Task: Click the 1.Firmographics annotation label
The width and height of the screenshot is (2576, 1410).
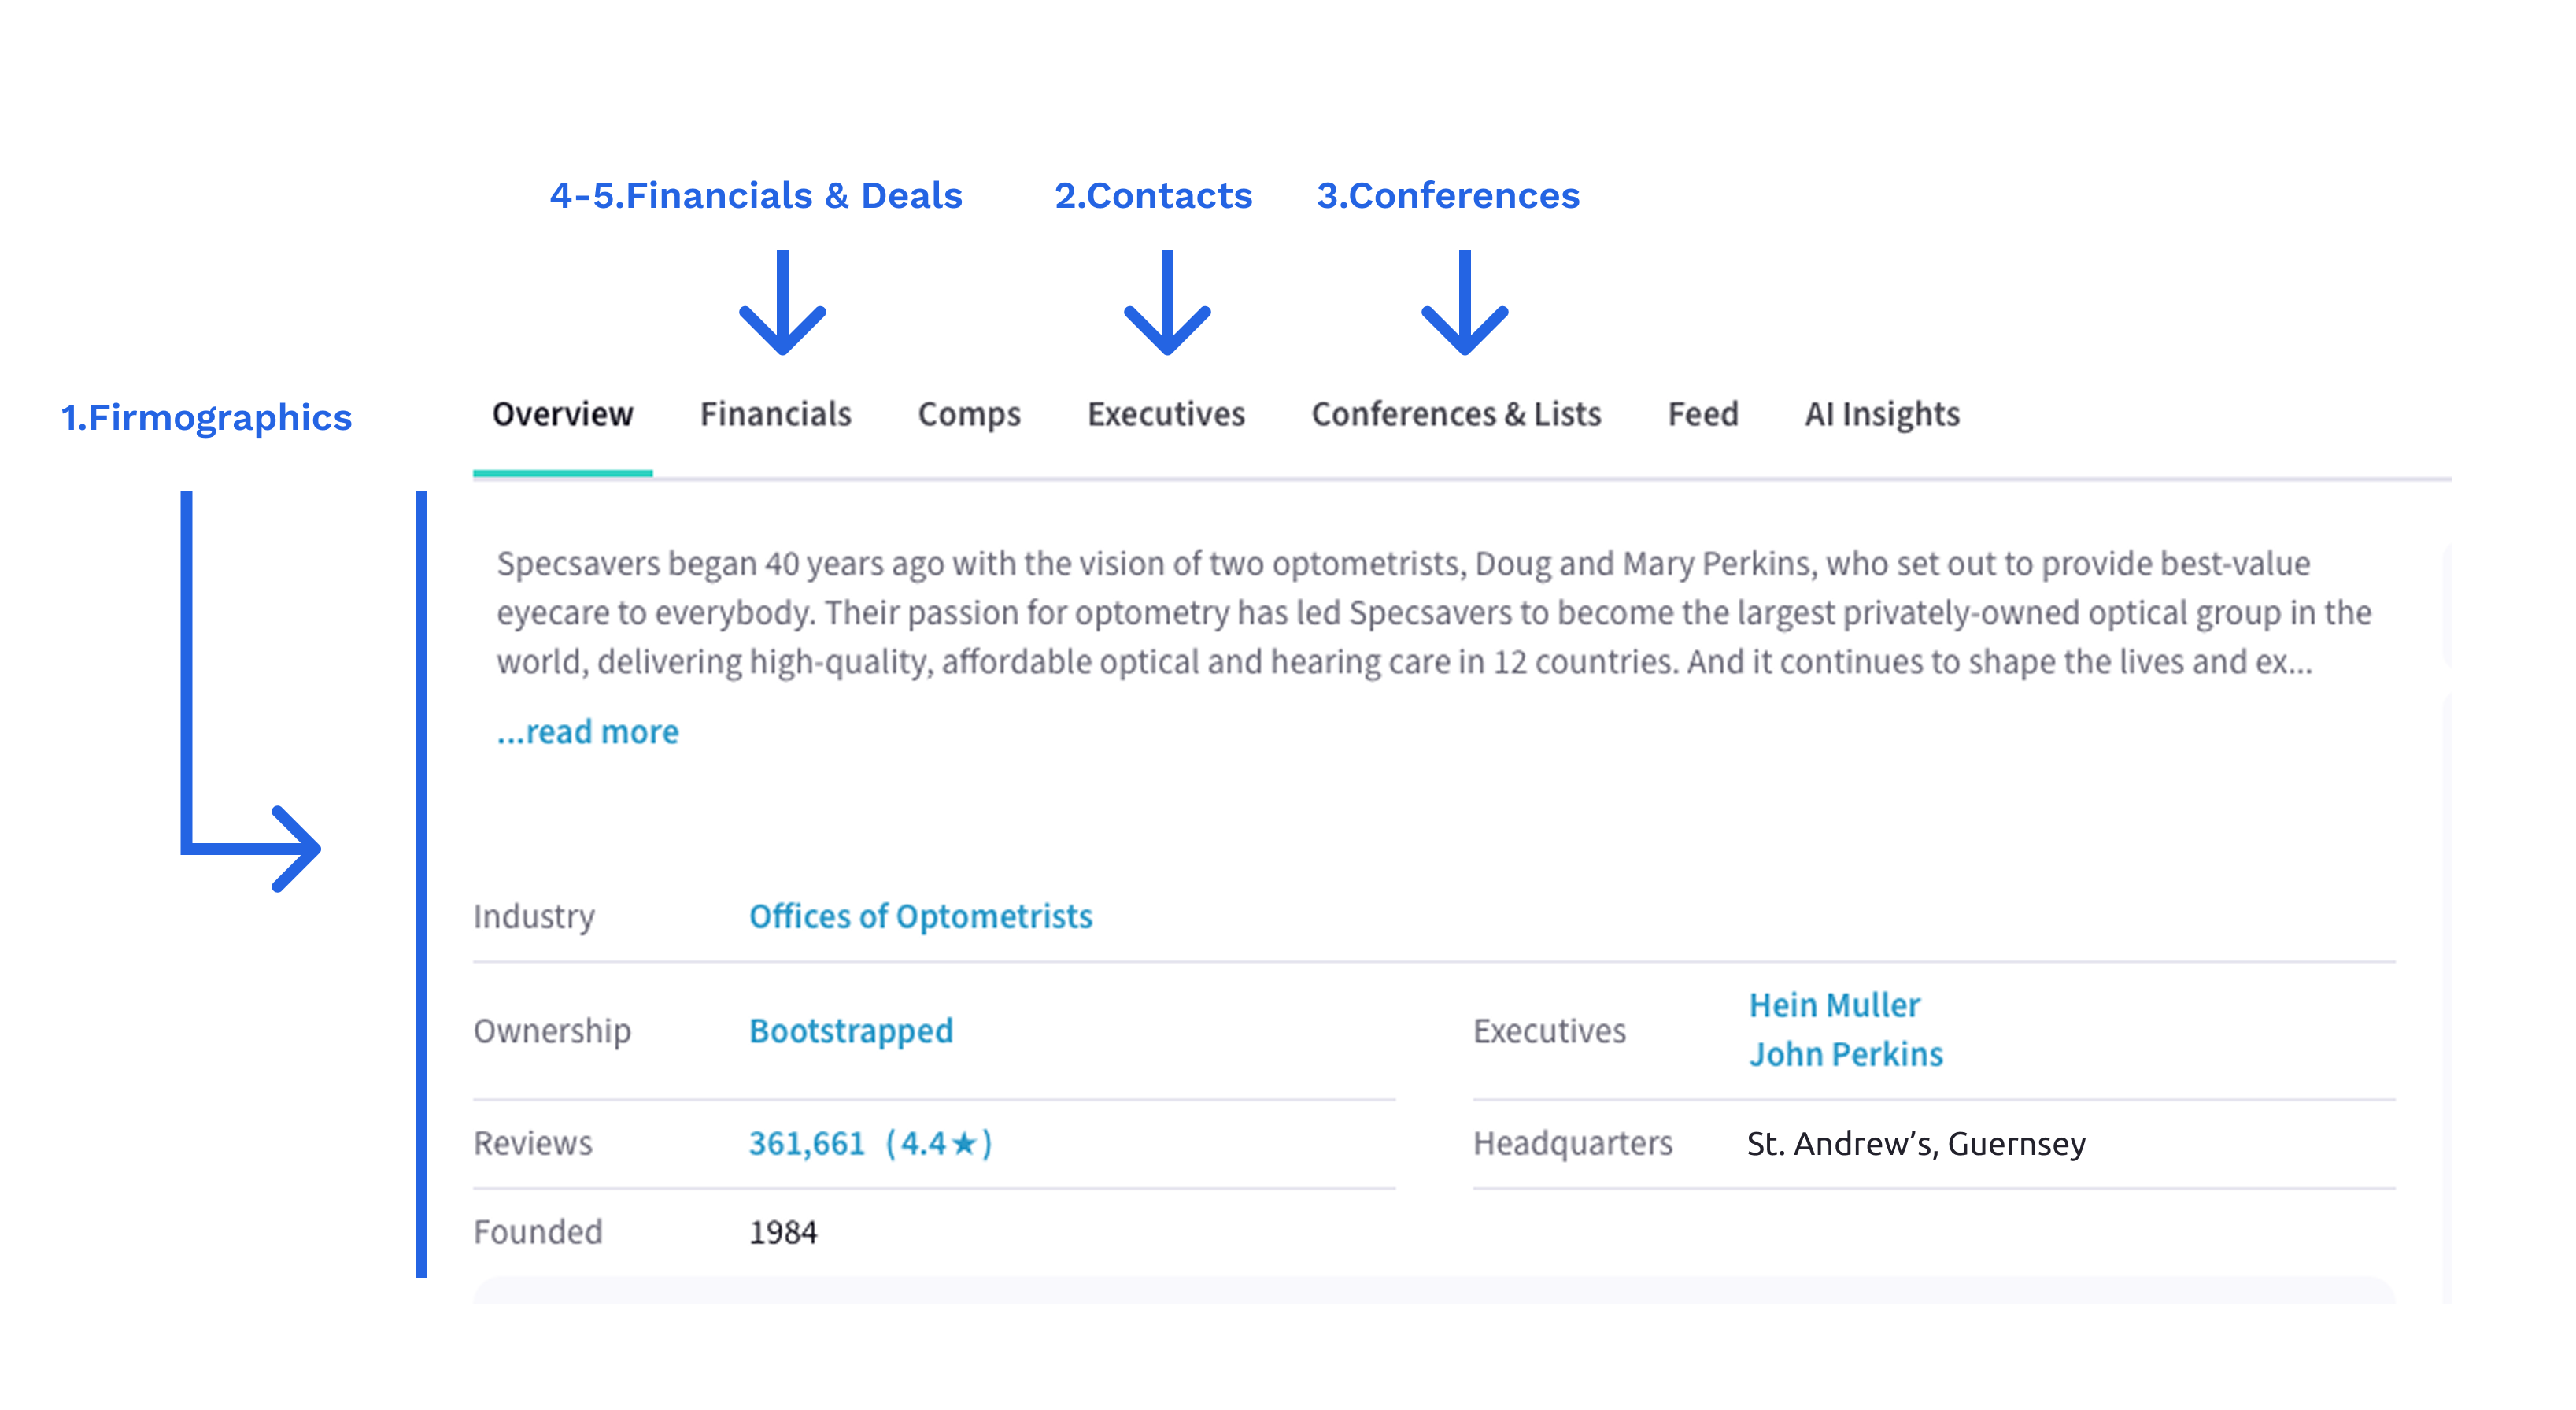Action: [206, 418]
